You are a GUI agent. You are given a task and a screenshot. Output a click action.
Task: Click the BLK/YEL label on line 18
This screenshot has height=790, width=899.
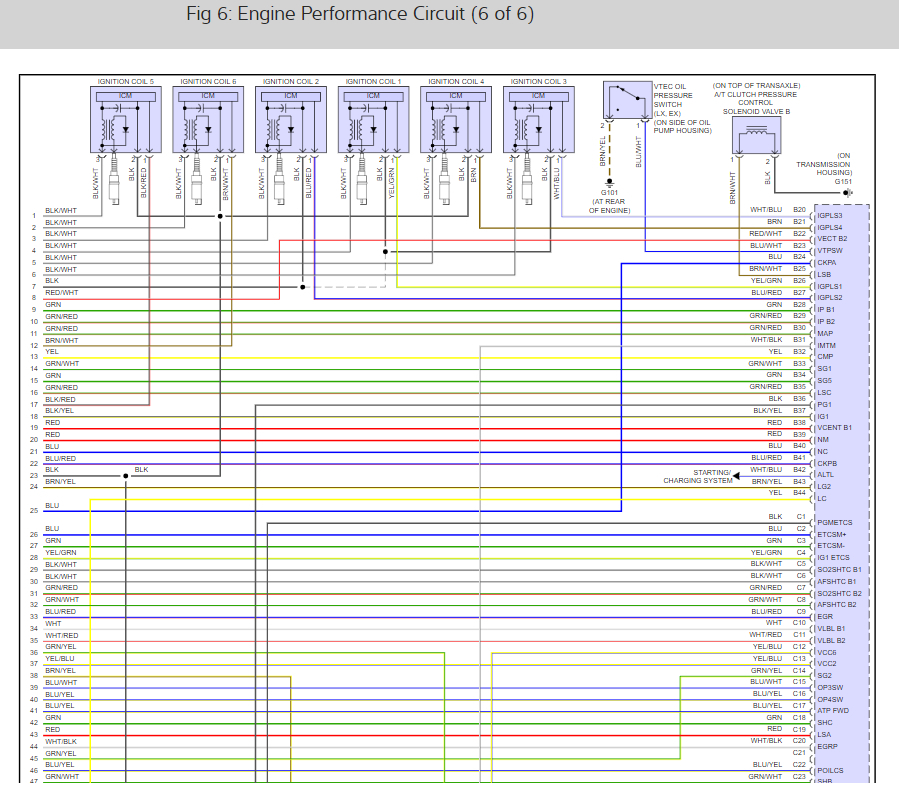[60, 410]
